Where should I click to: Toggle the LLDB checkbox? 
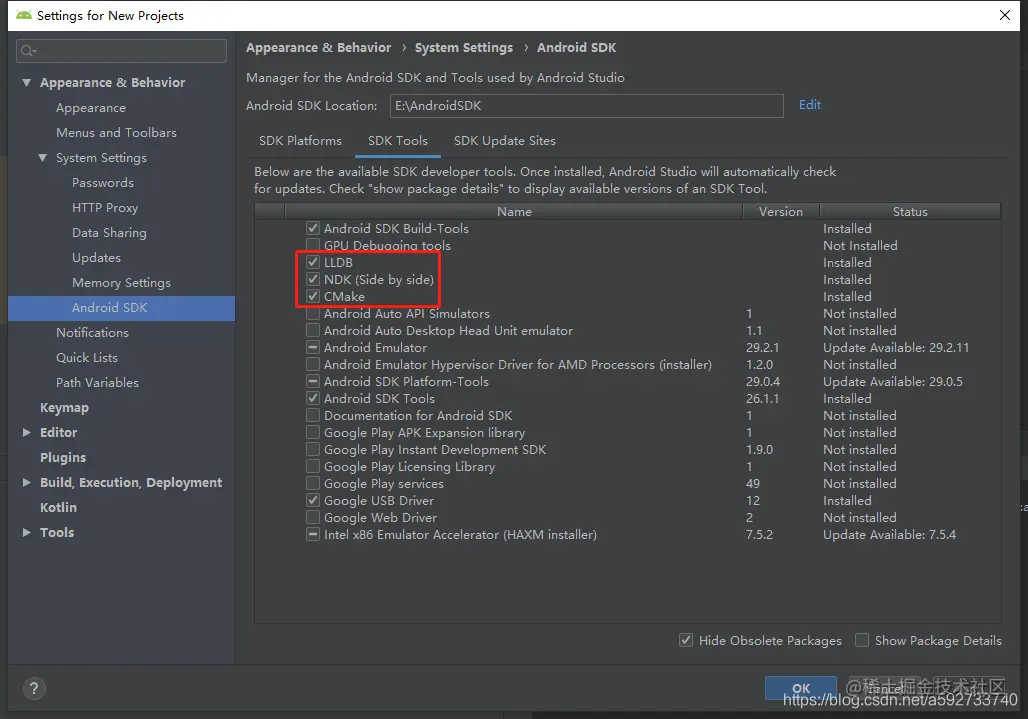coord(313,262)
